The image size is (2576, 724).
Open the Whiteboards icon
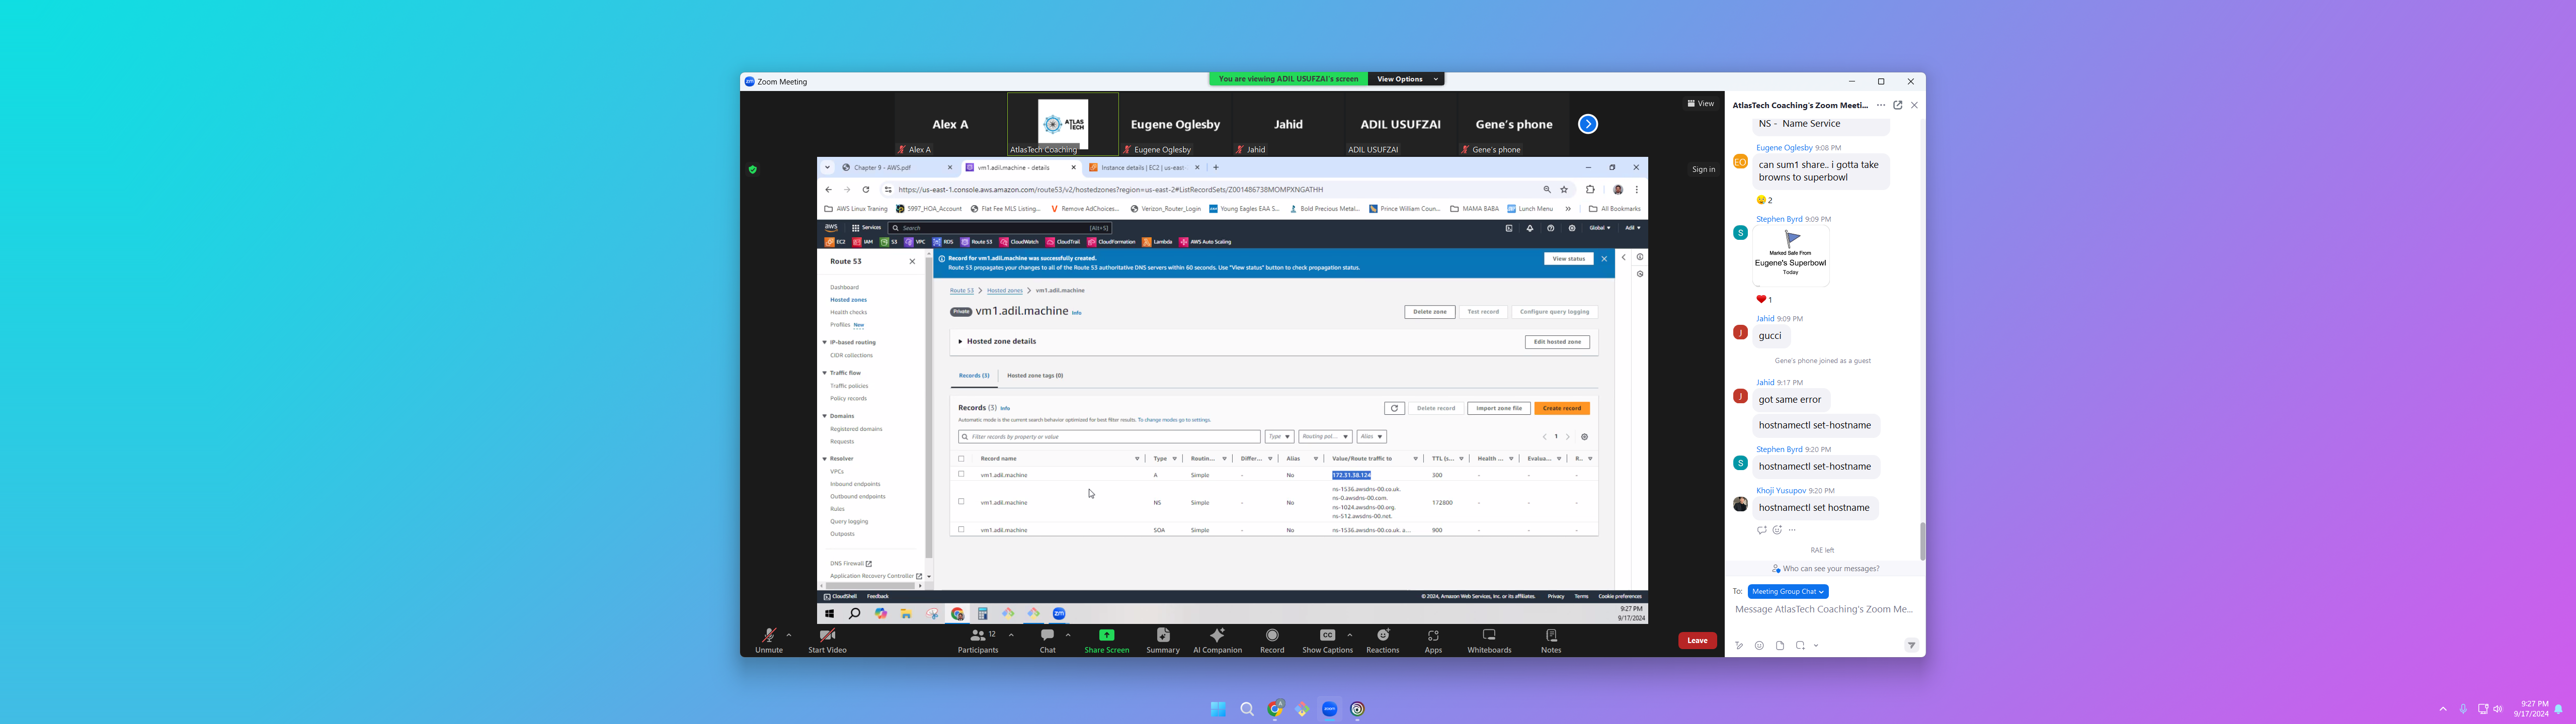pos(1489,636)
